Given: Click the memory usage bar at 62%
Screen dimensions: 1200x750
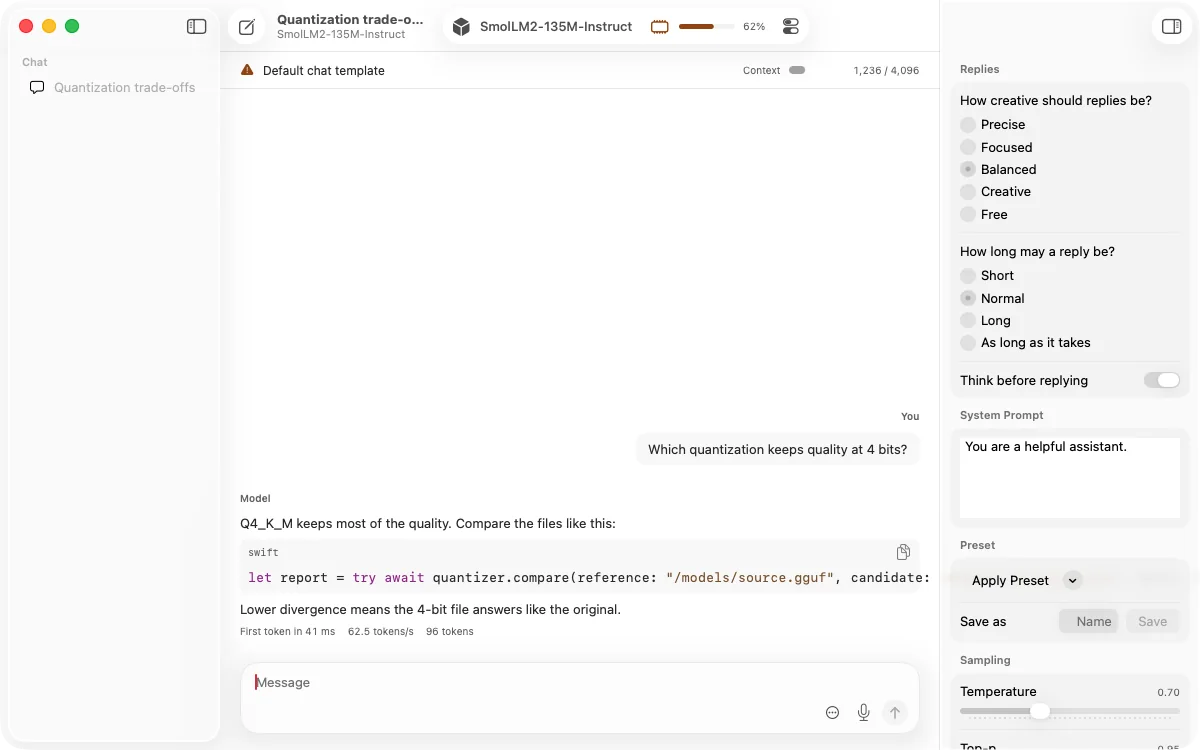Looking at the screenshot, I should (706, 27).
